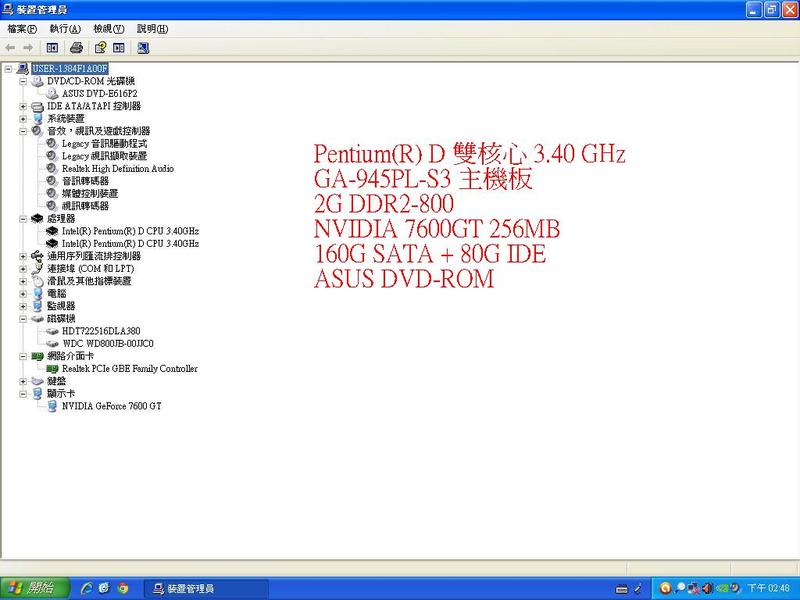800x600 pixels.
Task: Select the 視訊轉碼器 device entry
Action: point(85,206)
